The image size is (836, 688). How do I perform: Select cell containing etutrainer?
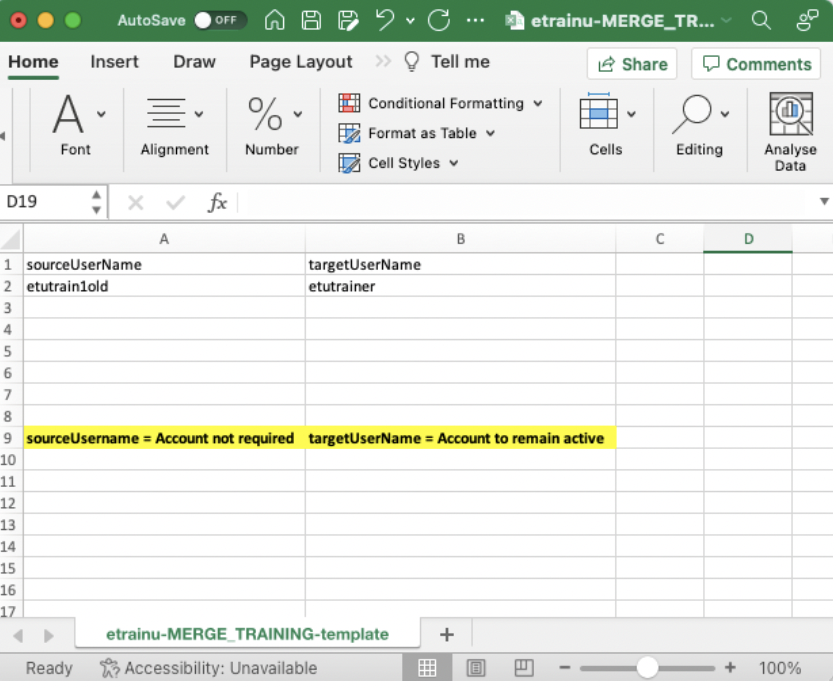click(x=461, y=286)
